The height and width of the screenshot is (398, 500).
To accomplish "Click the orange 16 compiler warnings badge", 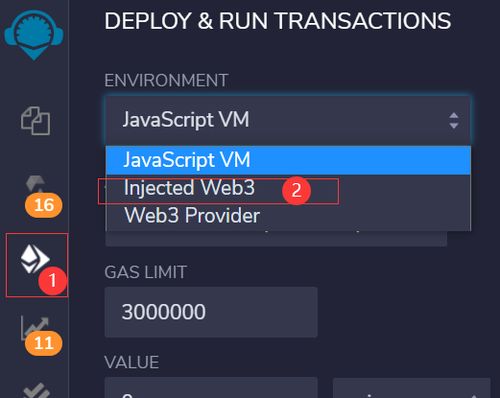I will (44, 205).
